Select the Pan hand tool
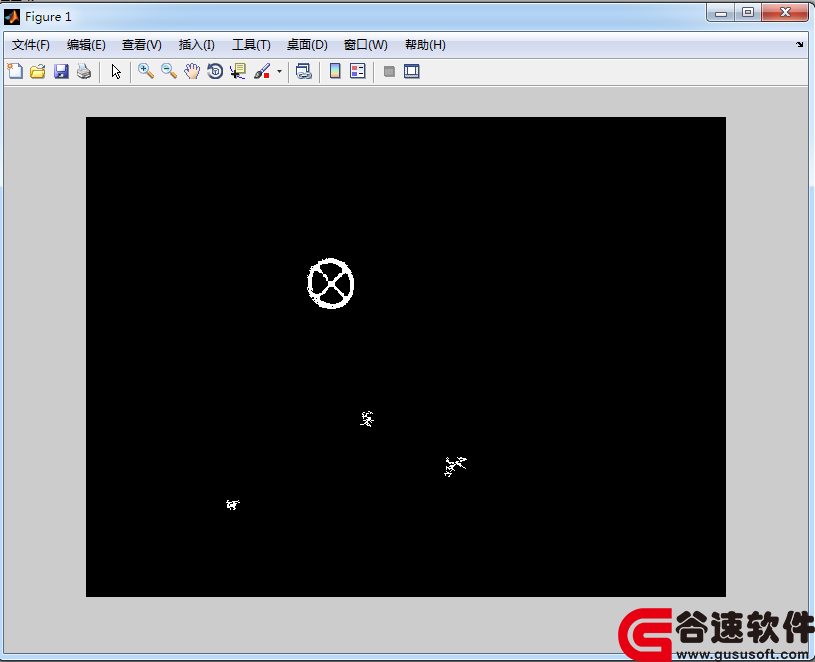This screenshot has height=662, width=815. 192,71
